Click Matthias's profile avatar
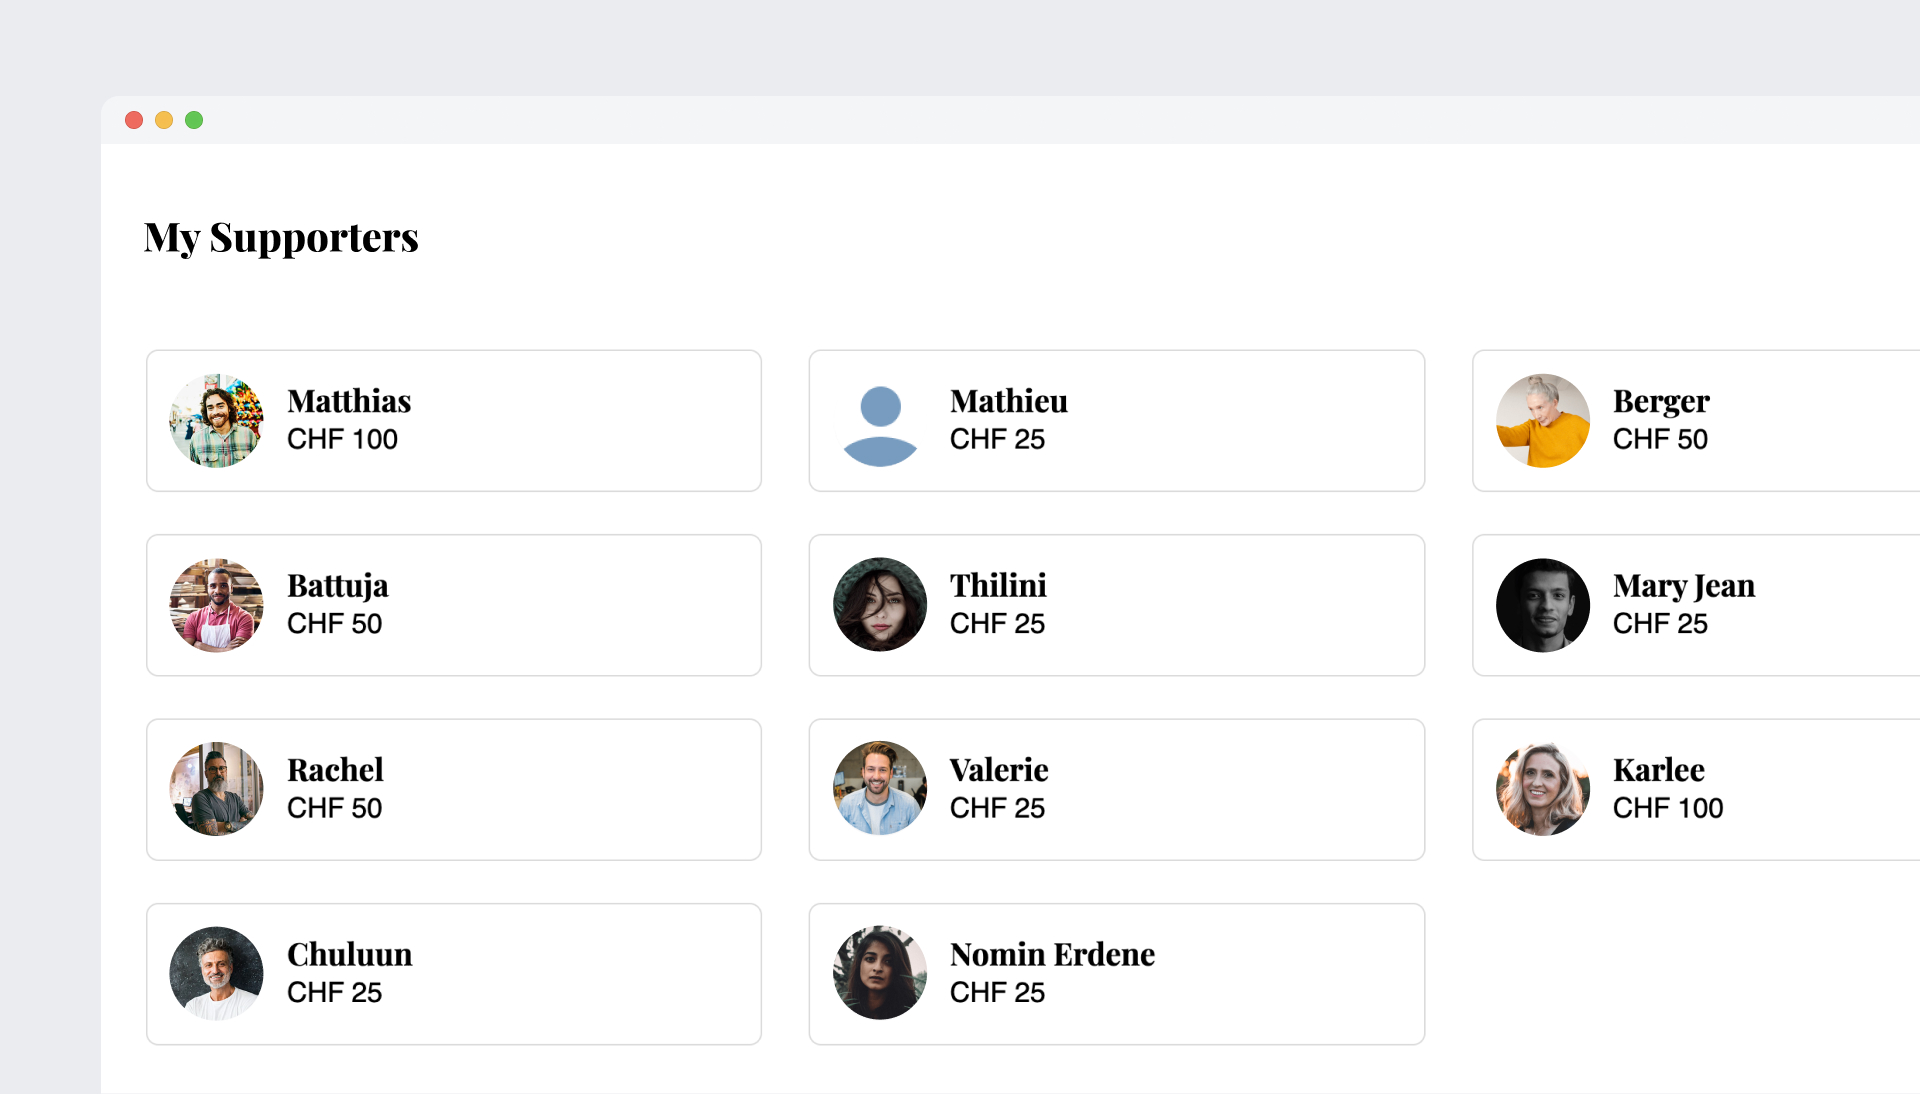The image size is (1920, 1094). tap(216, 421)
